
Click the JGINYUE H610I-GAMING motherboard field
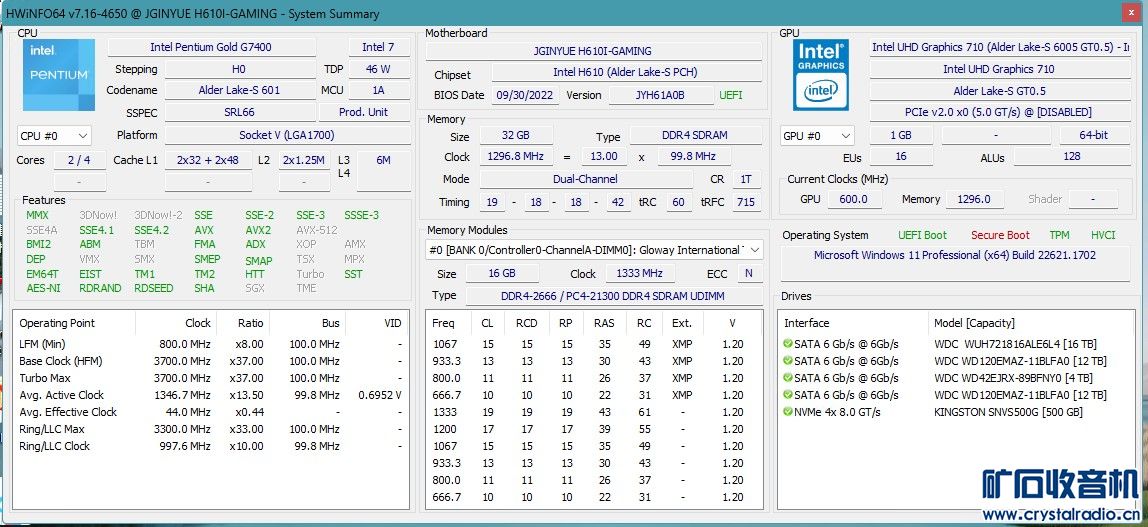click(593, 51)
